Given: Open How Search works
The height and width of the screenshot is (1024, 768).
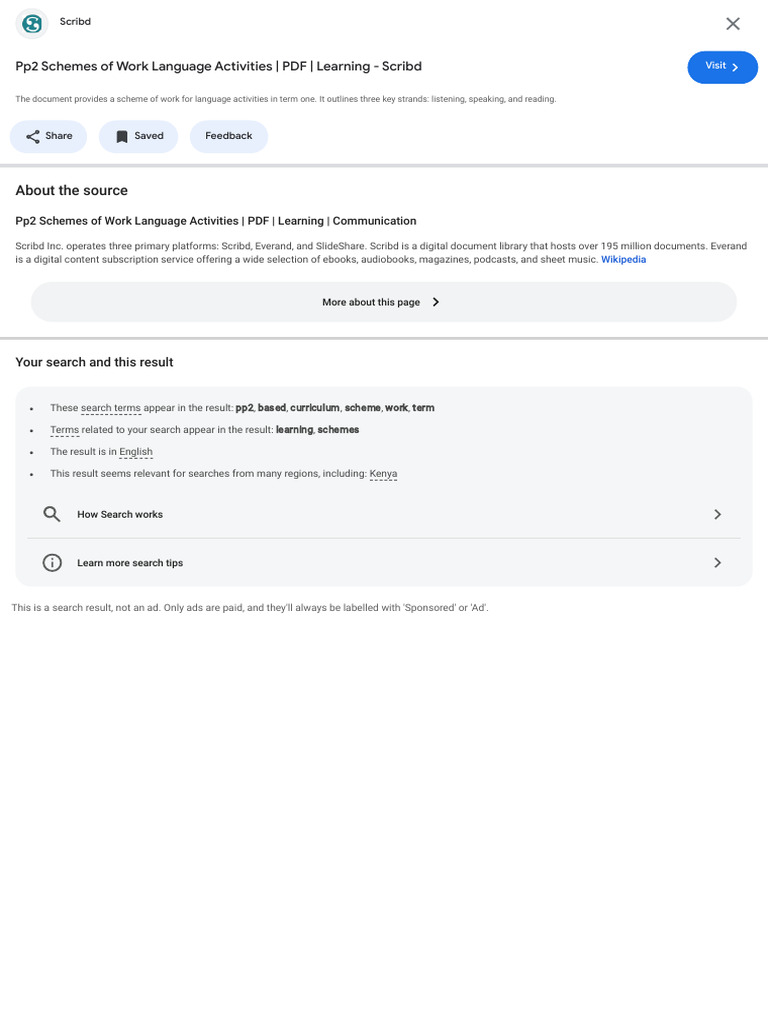Looking at the screenshot, I should 120,514.
